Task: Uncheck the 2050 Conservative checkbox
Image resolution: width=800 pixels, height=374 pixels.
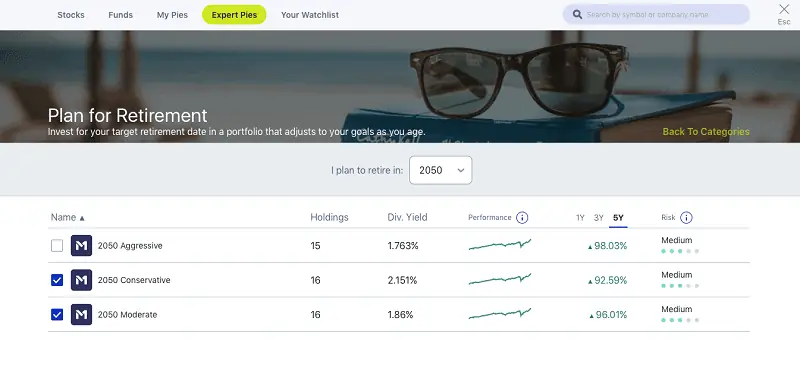Action: 57,280
